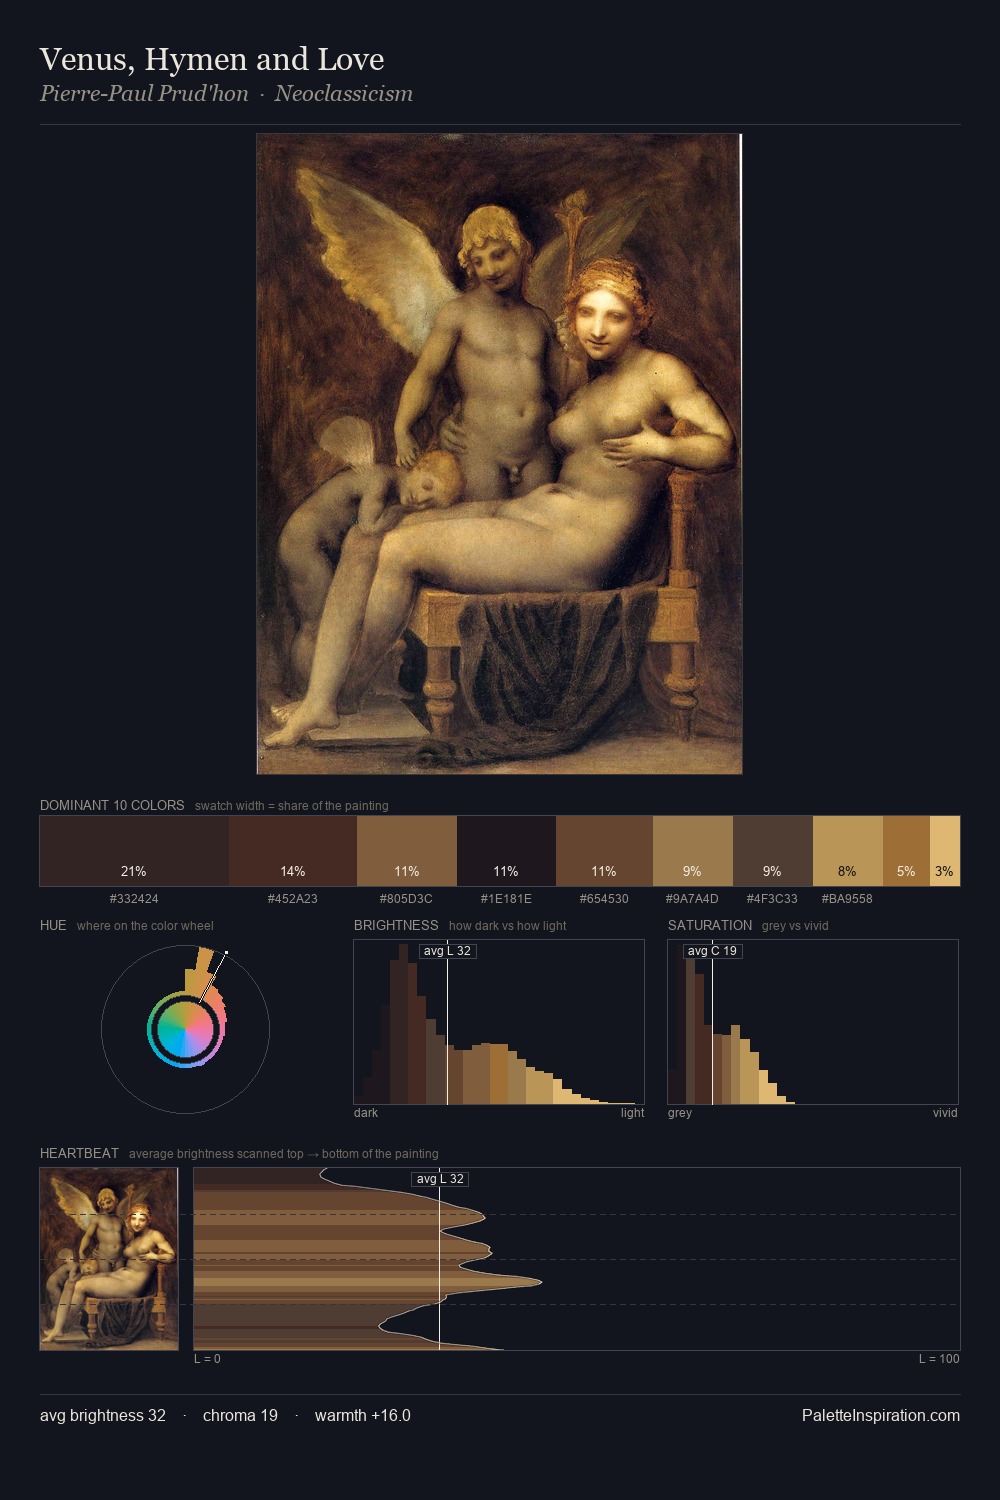Viewport: 1000px width, 1500px height.
Task: Select the near-black swatch above #1E181E
Action: pyautogui.click(x=506, y=851)
